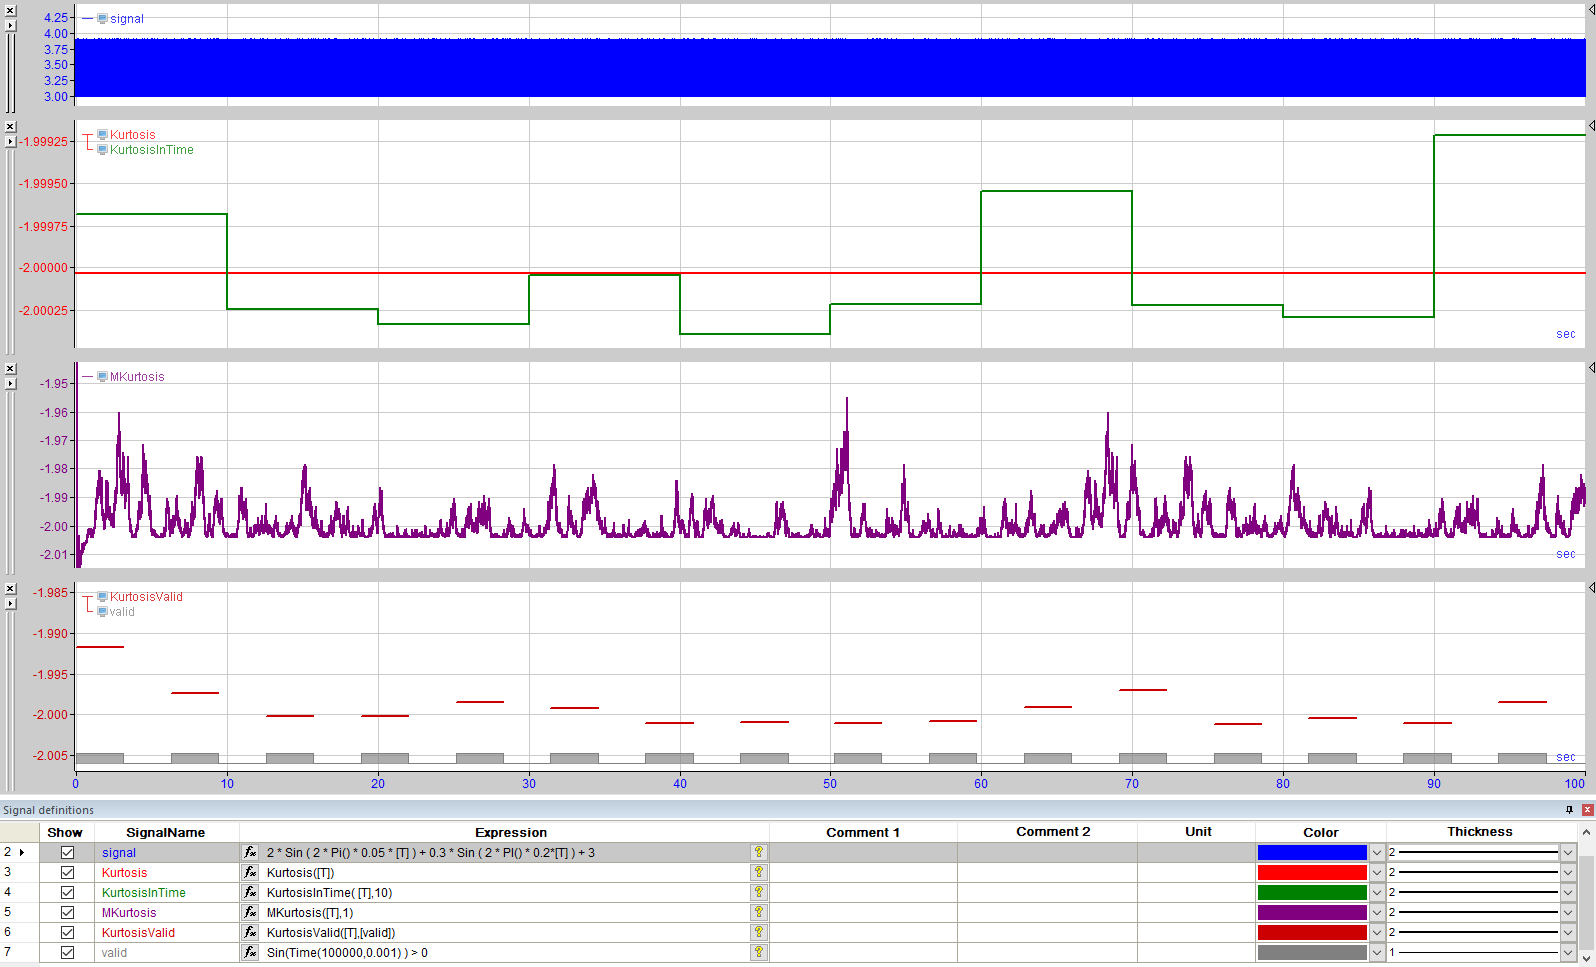Select KurtosisValid signal name

click(x=138, y=933)
